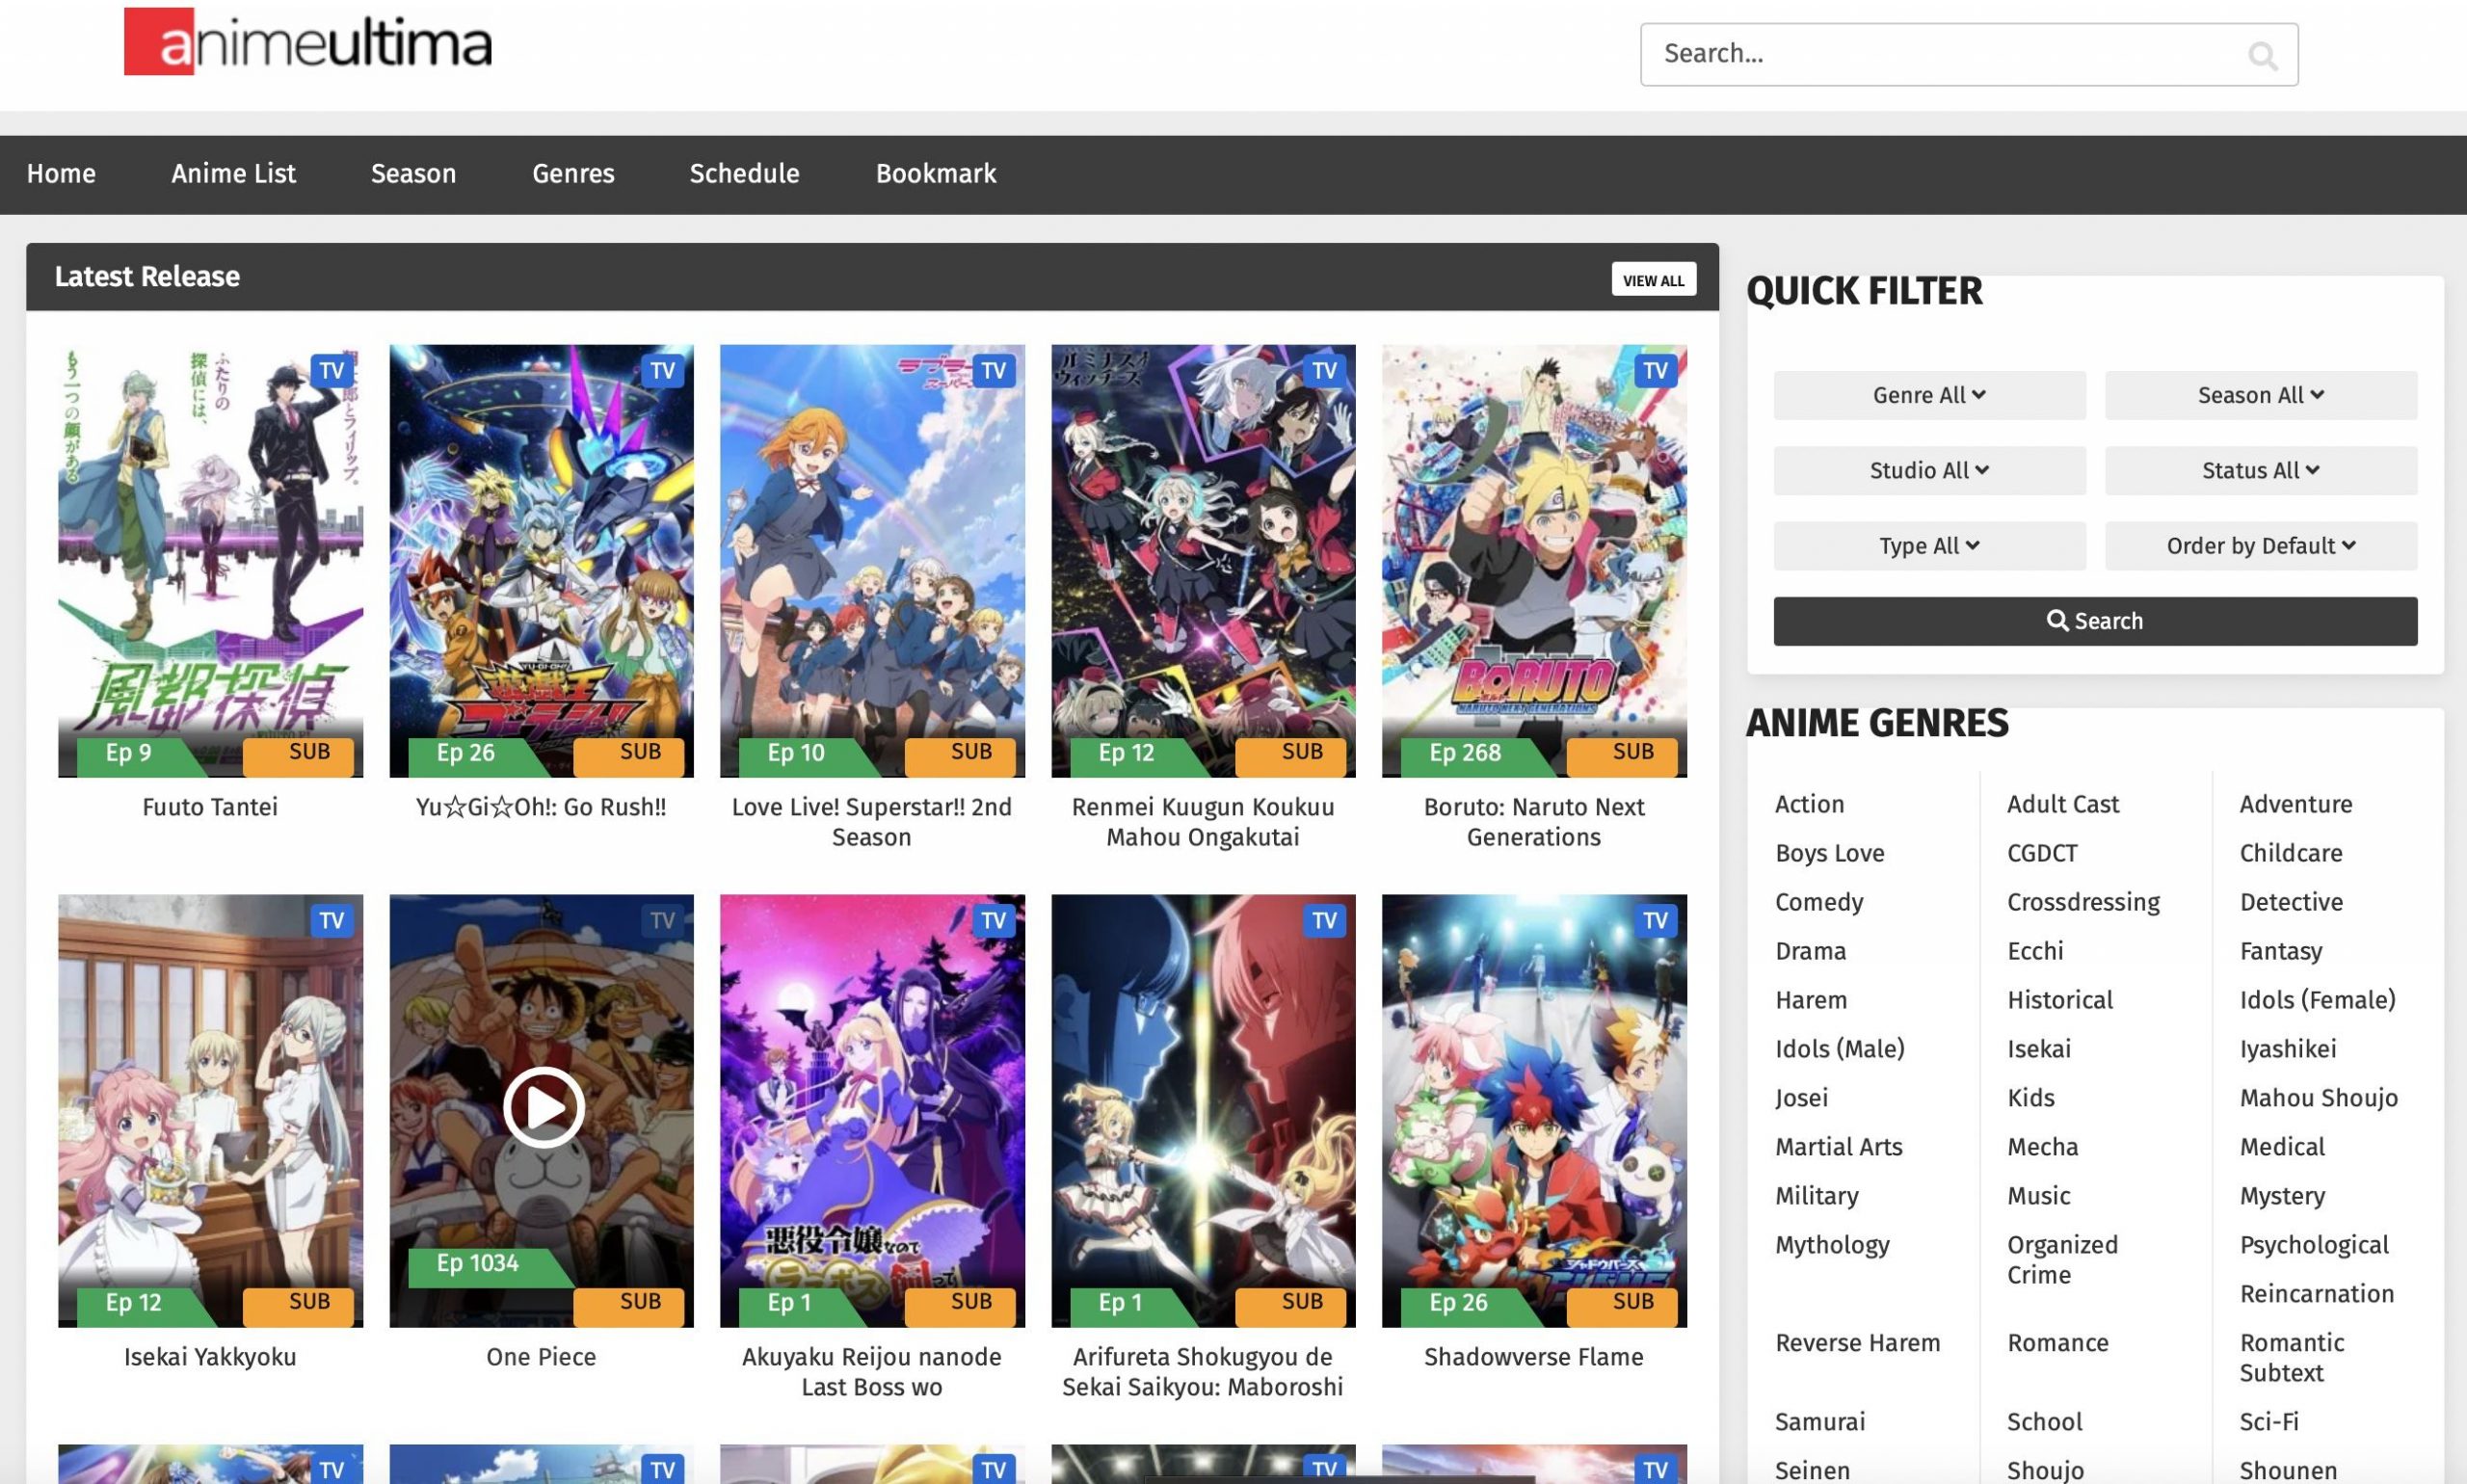Click the Anime List navigation icon

(x=232, y=171)
